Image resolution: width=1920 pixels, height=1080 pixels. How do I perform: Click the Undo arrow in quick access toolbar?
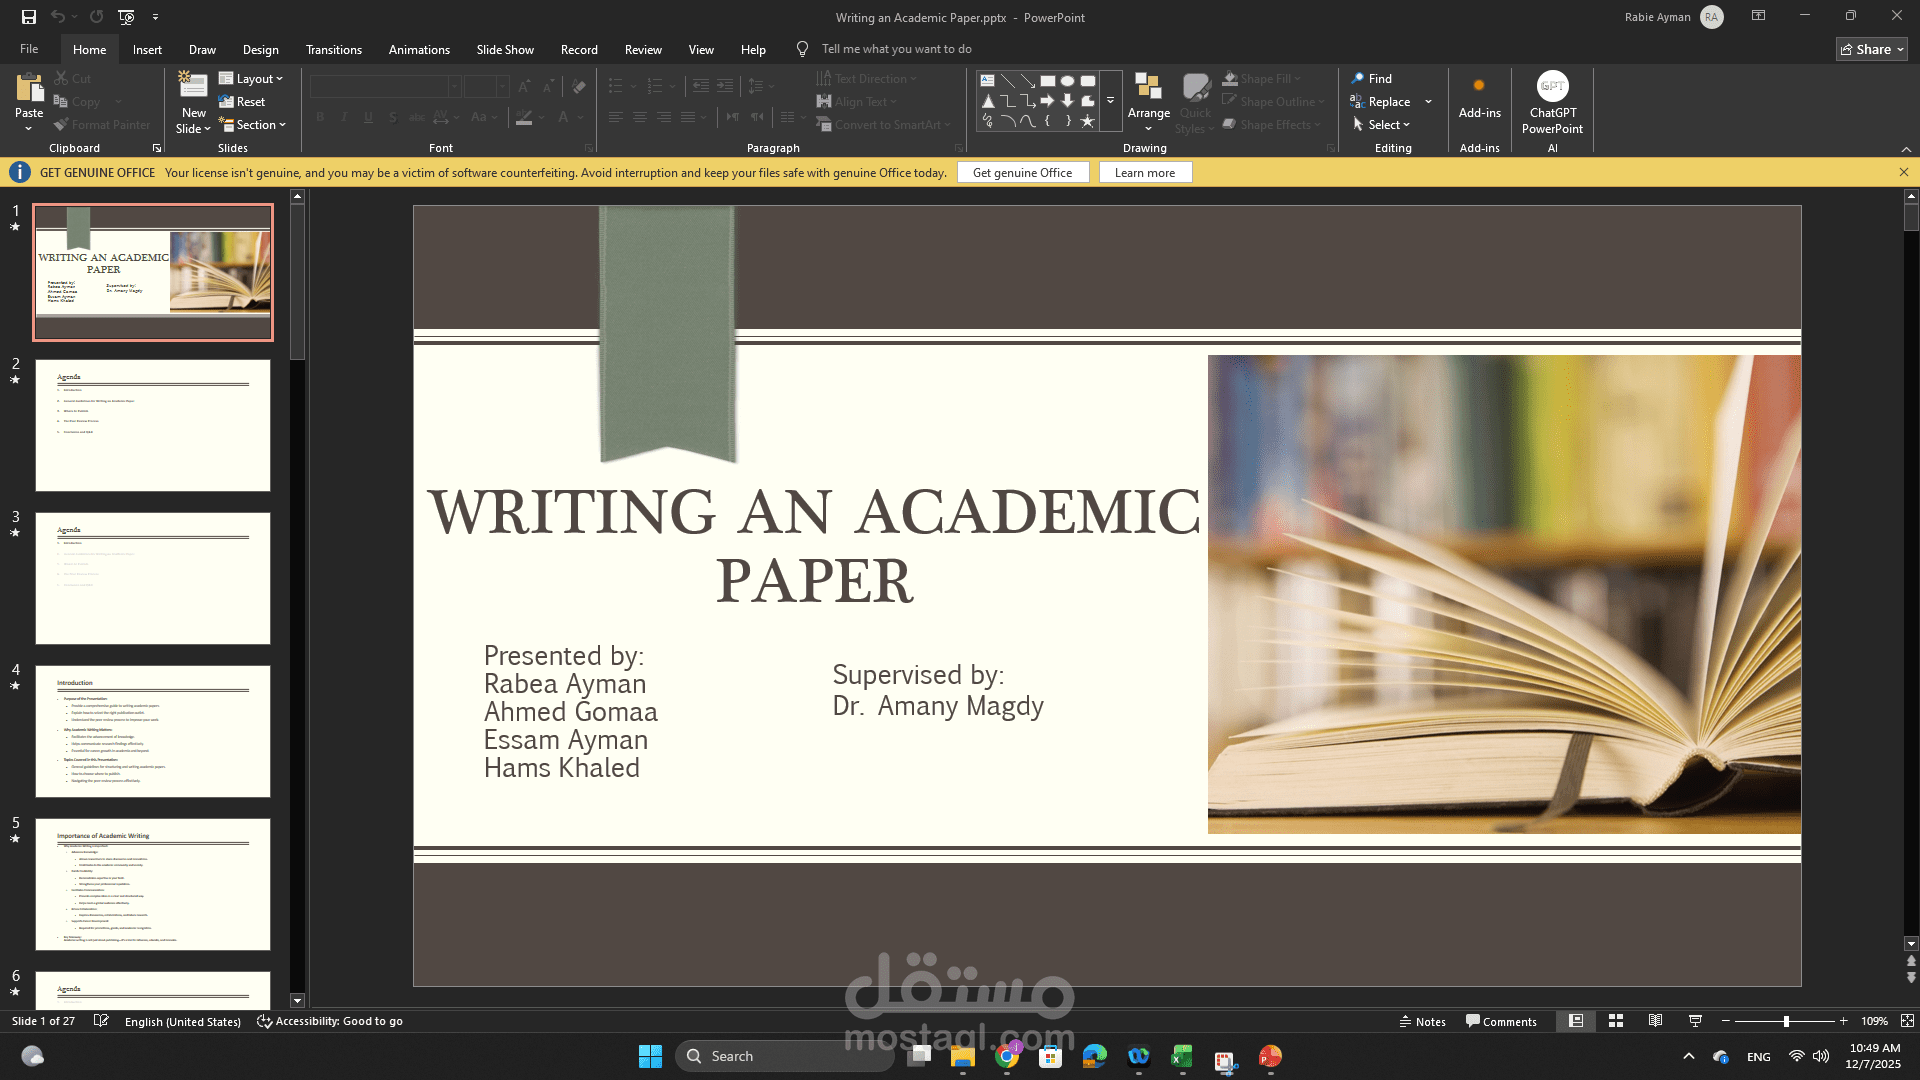pyautogui.click(x=58, y=17)
